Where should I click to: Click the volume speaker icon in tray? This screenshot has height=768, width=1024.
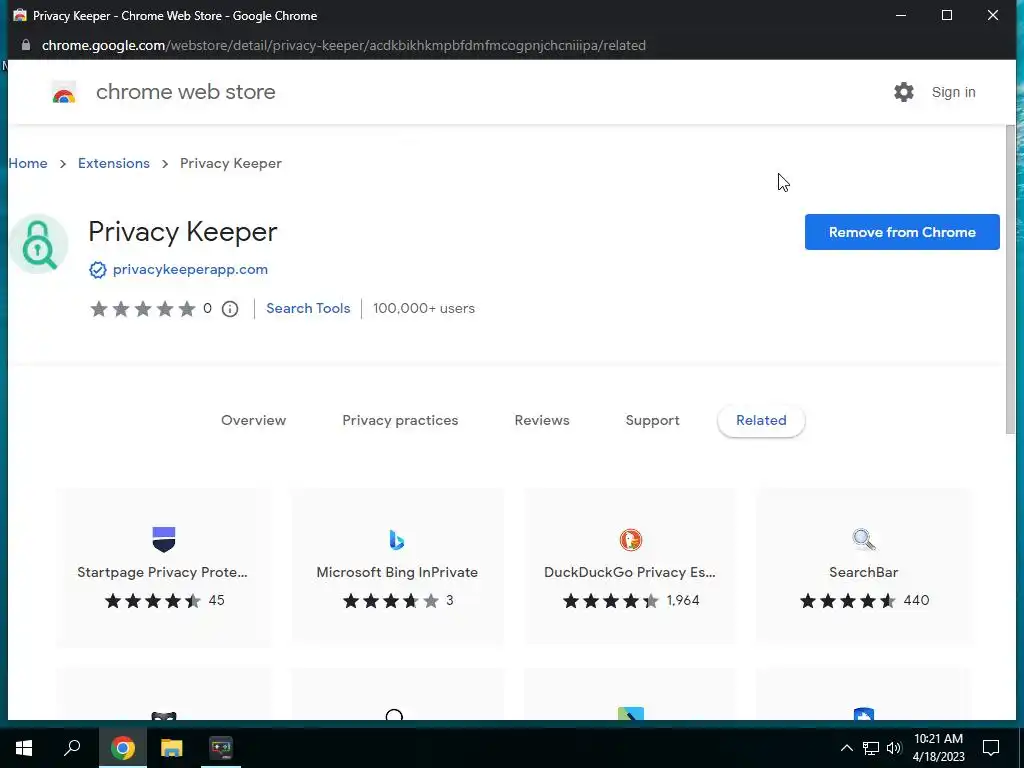coord(894,748)
